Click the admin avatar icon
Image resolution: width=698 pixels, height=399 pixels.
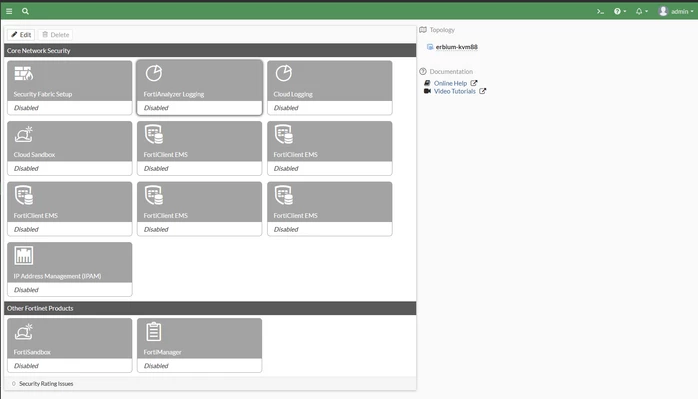coord(663,11)
